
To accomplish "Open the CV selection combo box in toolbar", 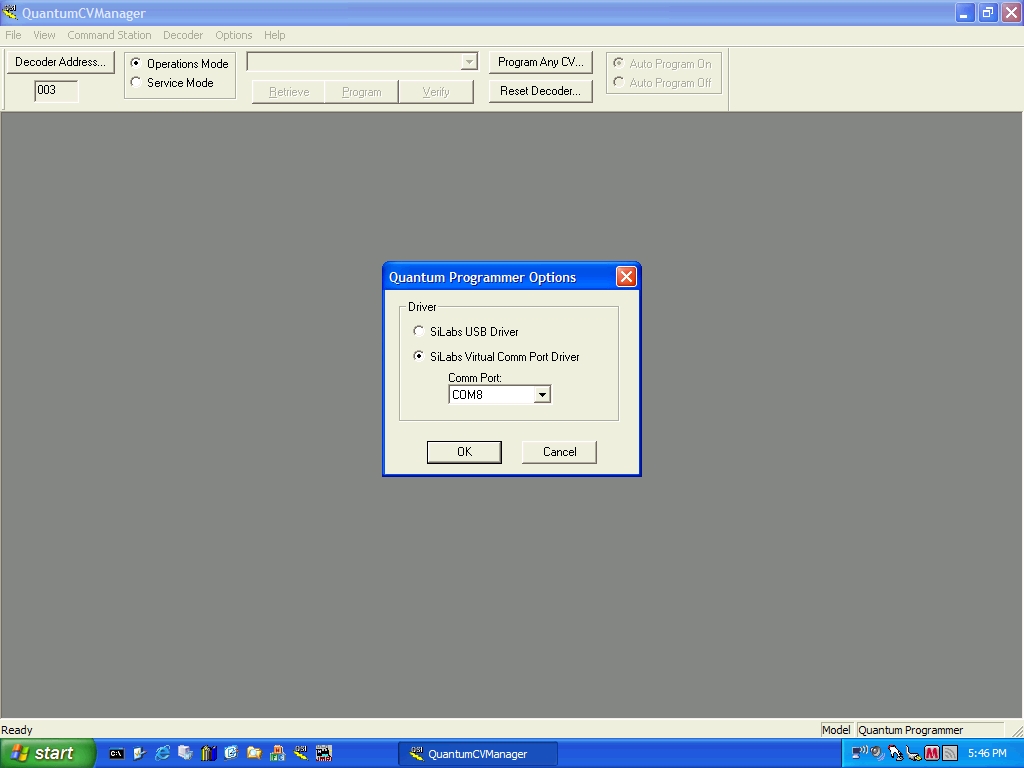I will 362,61.
